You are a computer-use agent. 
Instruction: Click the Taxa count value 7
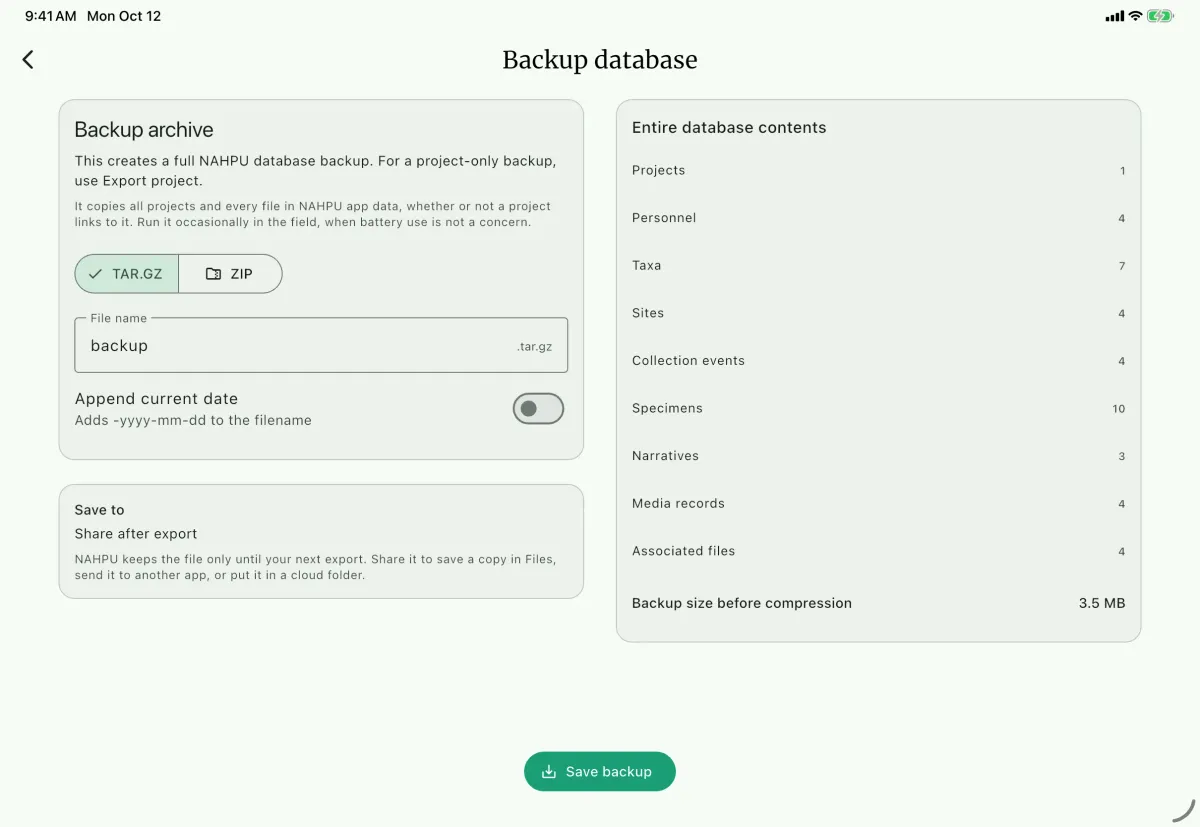(1122, 266)
